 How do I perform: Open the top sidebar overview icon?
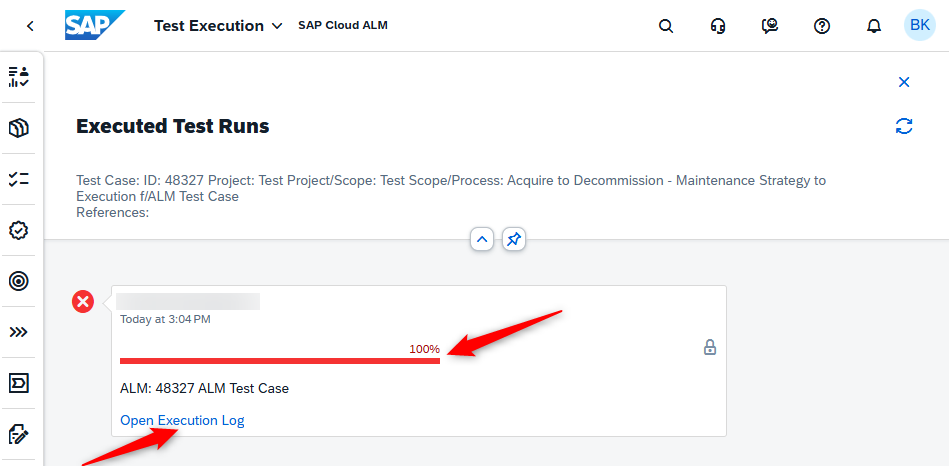[x=19, y=77]
